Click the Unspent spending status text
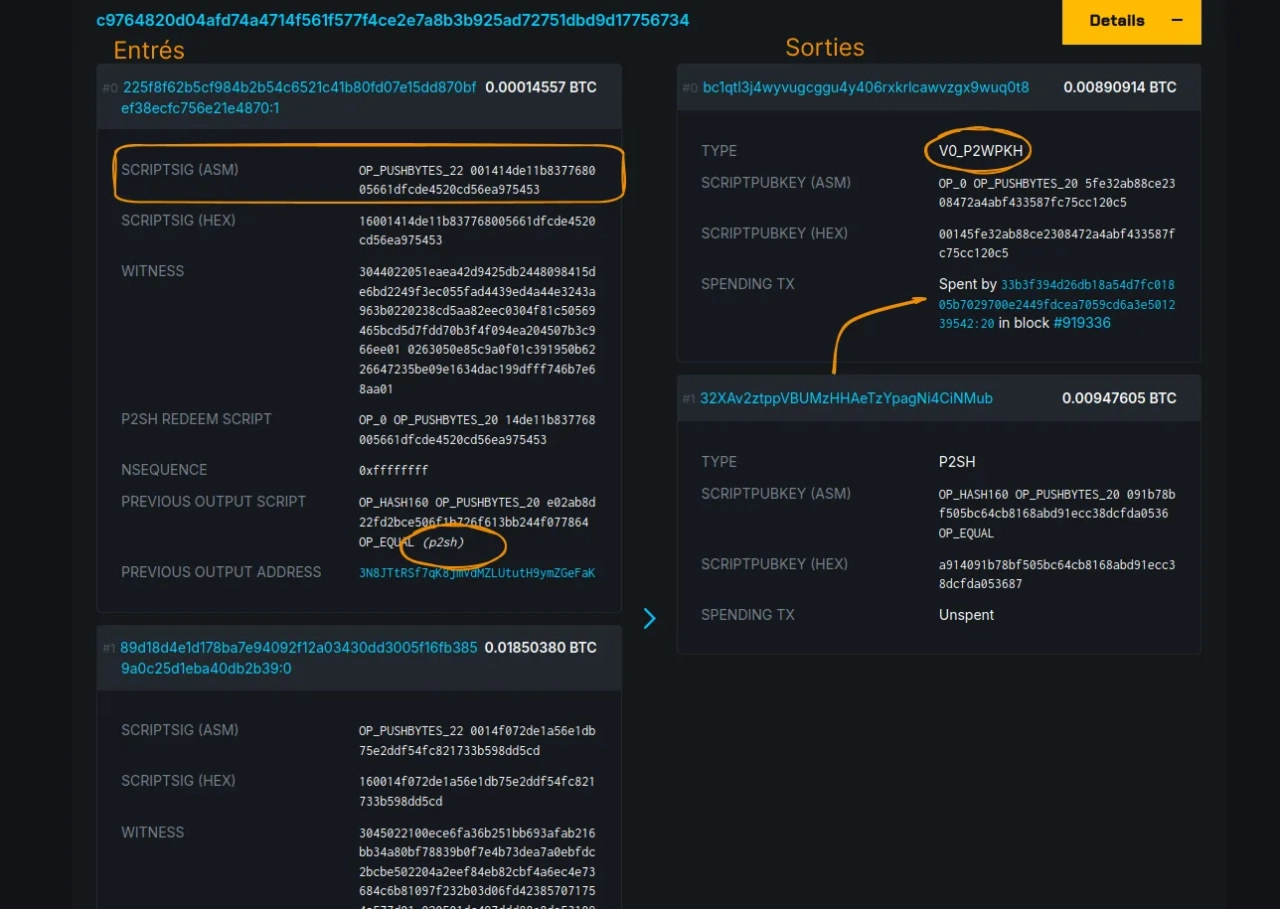 pyautogui.click(x=966, y=615)
